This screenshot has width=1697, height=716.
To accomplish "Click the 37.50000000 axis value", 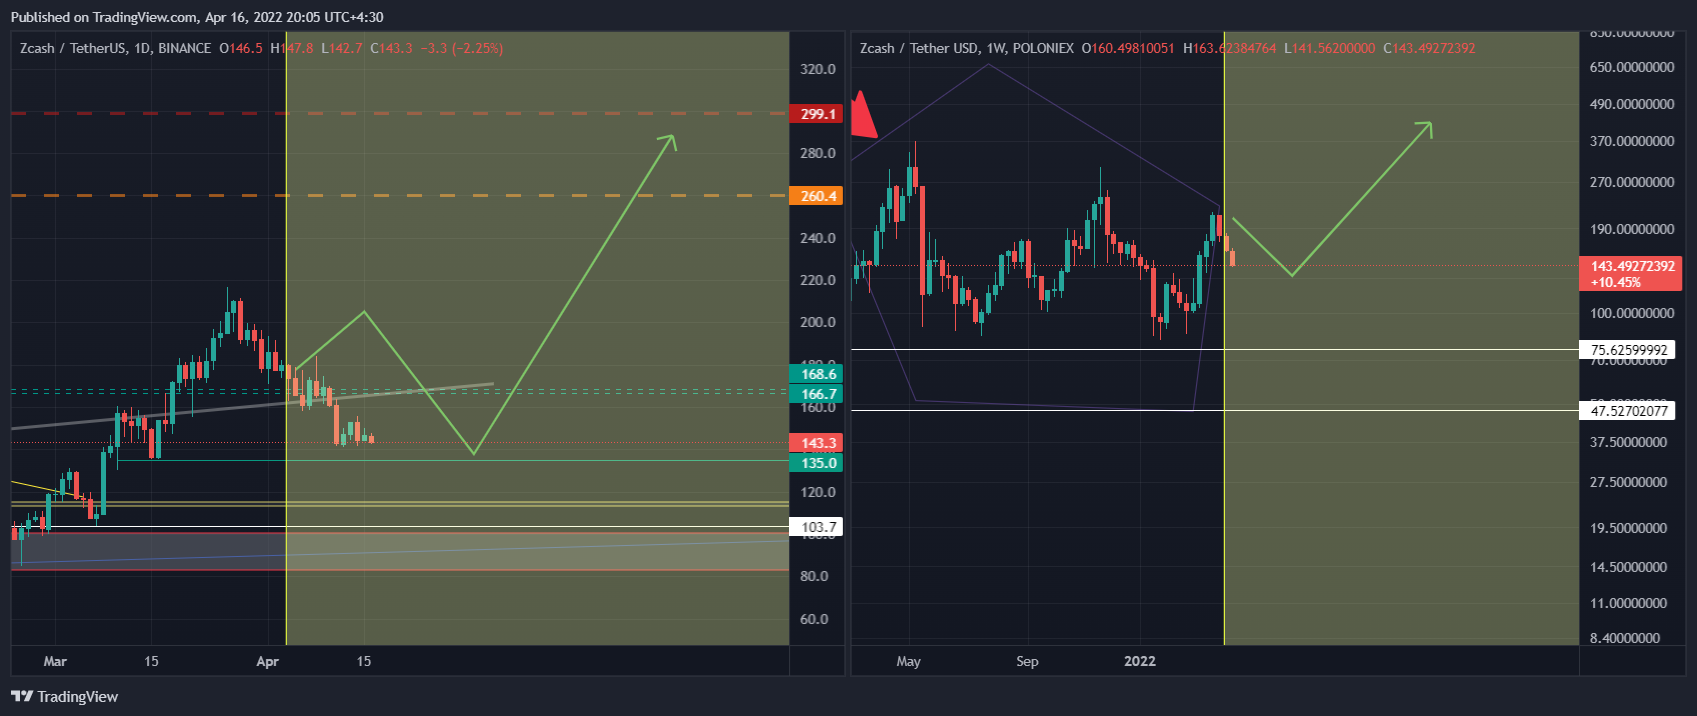I will coord(1629,442).
